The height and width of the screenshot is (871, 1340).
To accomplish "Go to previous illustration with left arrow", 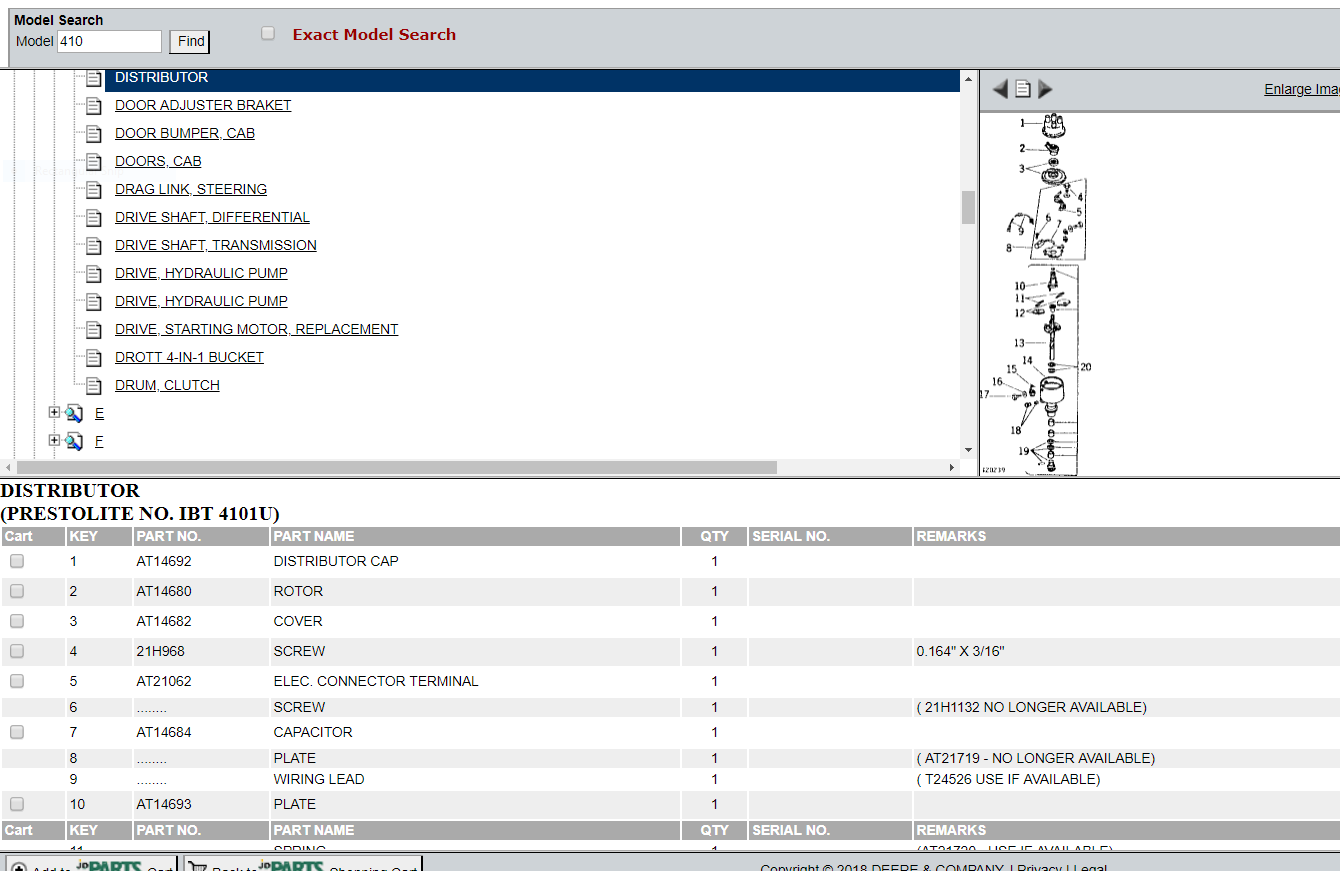I will click(x=1000, y=89).
